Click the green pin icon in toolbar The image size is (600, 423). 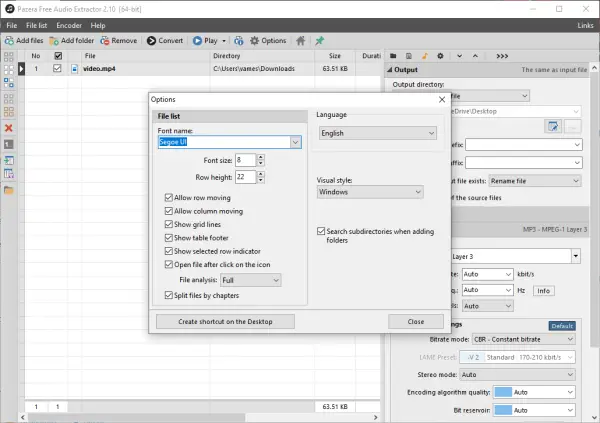(319, 41)
